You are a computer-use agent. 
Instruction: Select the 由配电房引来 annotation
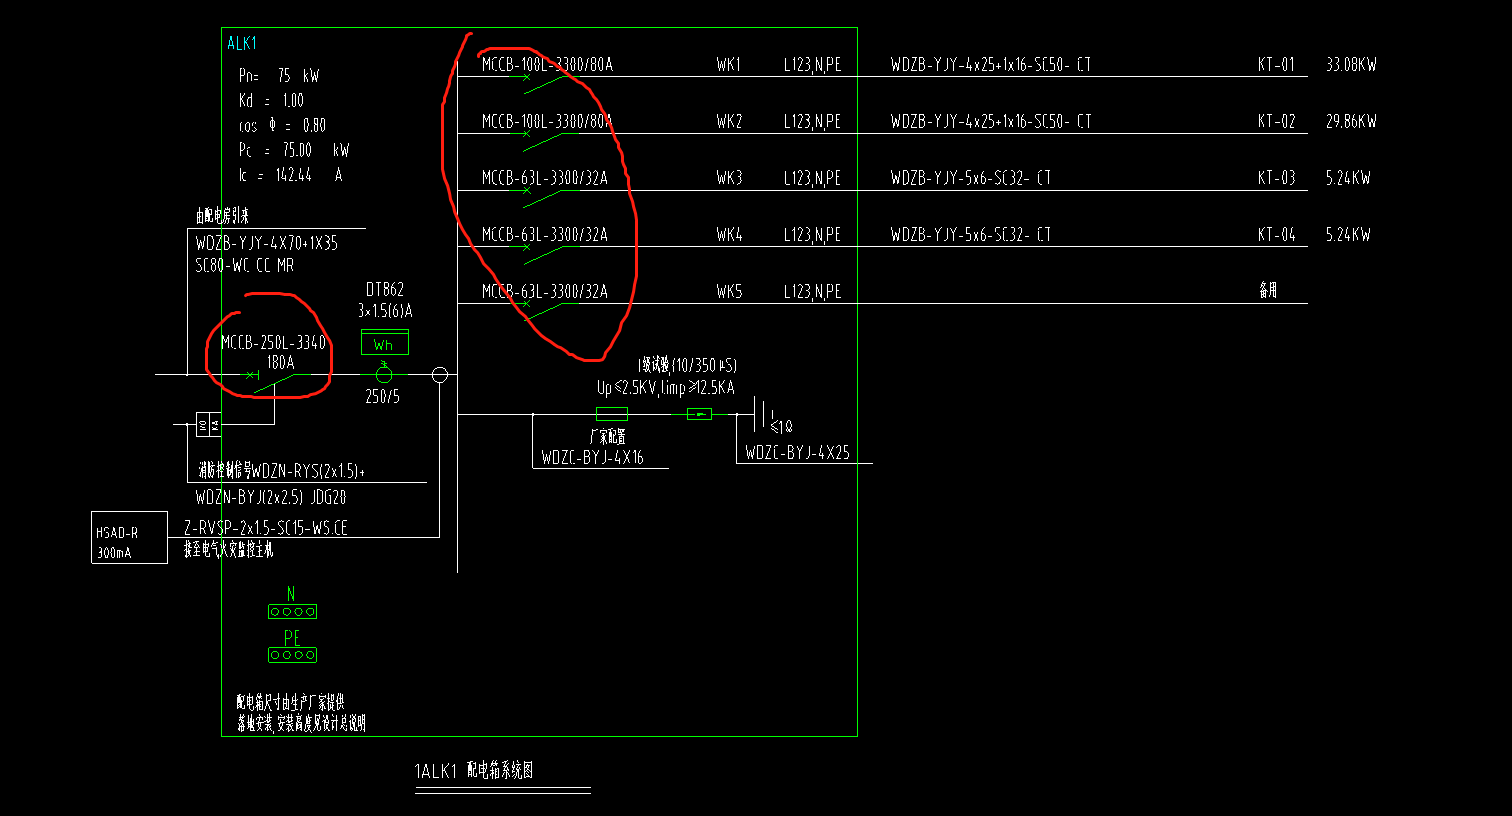click(x=222, y=216)
